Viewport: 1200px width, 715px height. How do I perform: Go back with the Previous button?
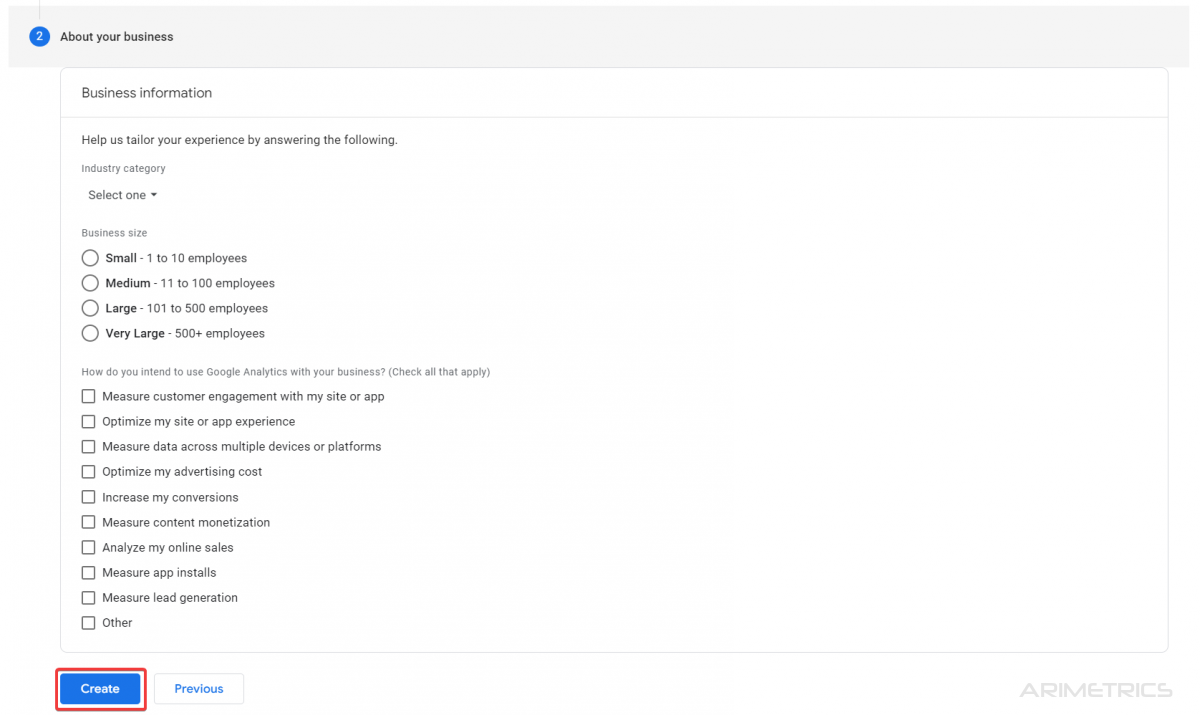pos(198,689)
